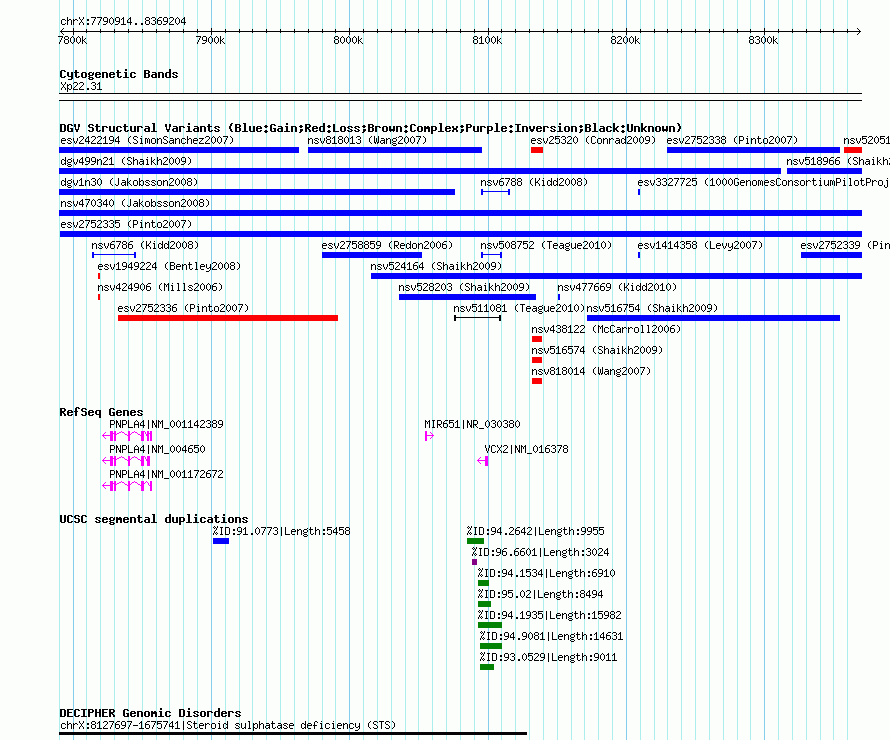This screenshot has height=740, width=890.
Task: Open the DECIPHER Genomic Disorders track title
Action: point(150,713)
